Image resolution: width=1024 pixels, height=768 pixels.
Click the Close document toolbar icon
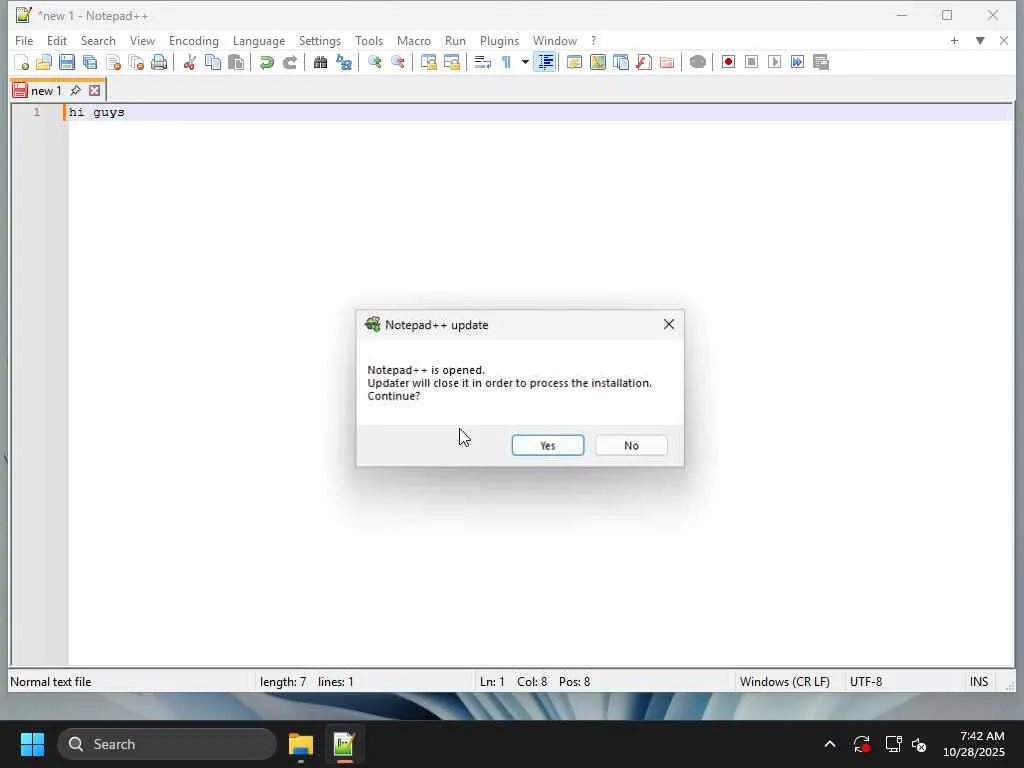(113, 62)
